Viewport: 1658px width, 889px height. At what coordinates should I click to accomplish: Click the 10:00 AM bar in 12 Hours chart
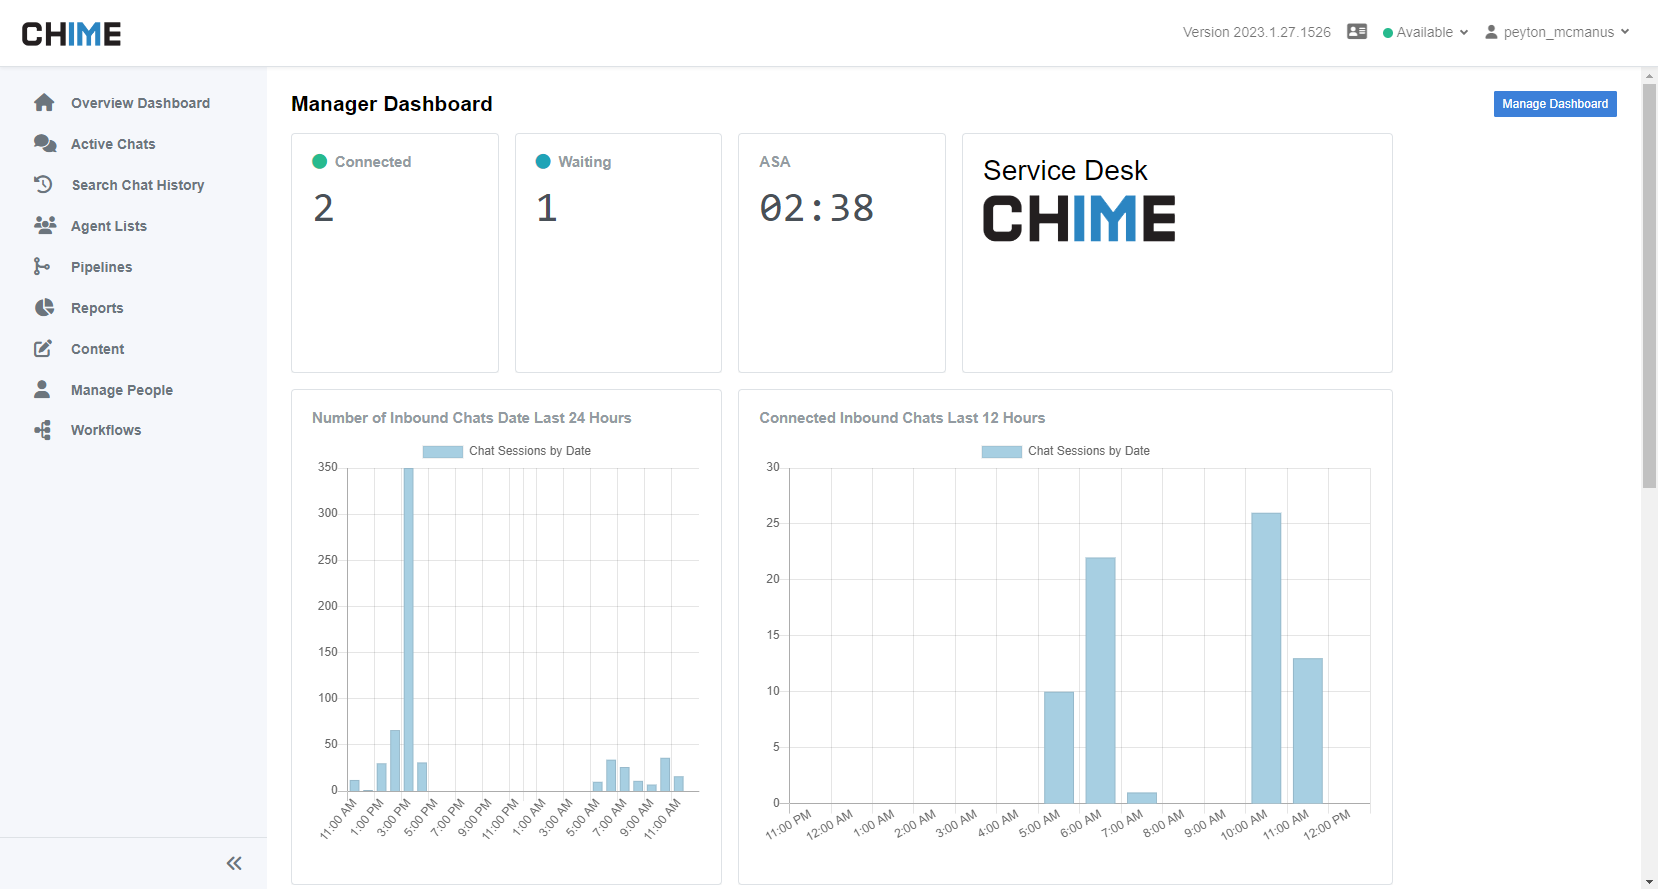tap(1266, 658)
